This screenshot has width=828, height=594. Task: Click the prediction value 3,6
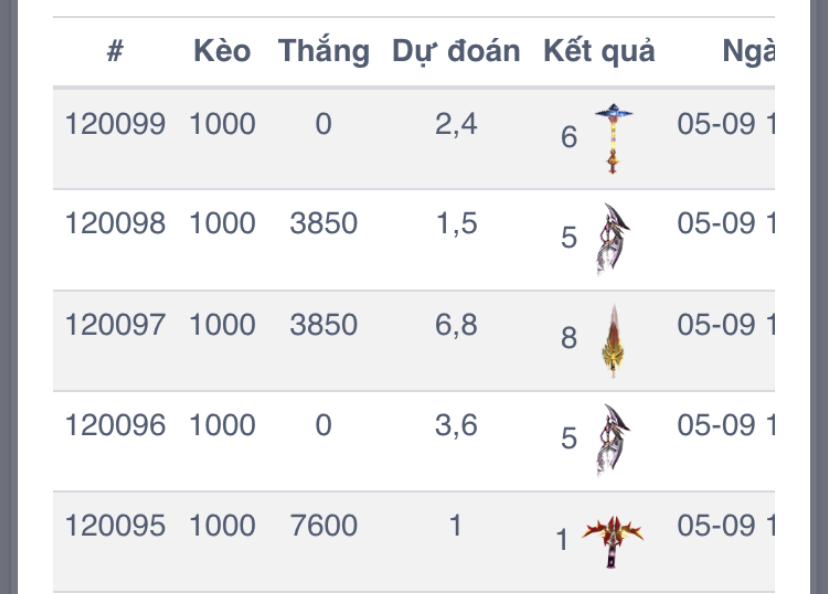click(x=456, y=425)
